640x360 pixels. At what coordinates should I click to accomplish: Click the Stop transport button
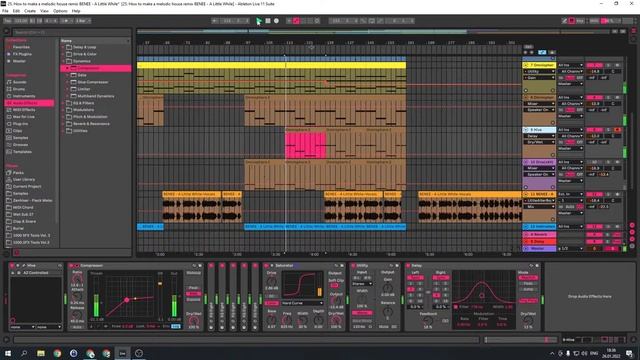tap(268, 21)
